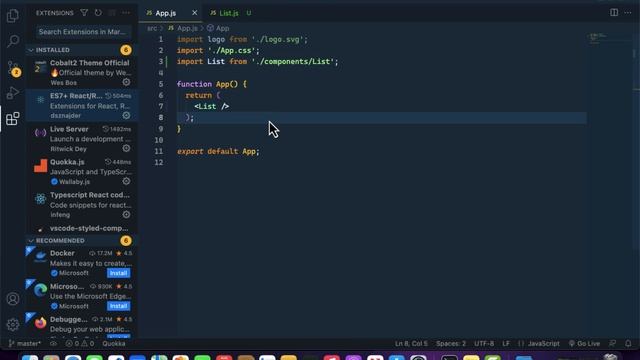Manage Live Server extension via its gear
Image resolution: width=640 pixels, height=360 pixels.
coord(127,148)
